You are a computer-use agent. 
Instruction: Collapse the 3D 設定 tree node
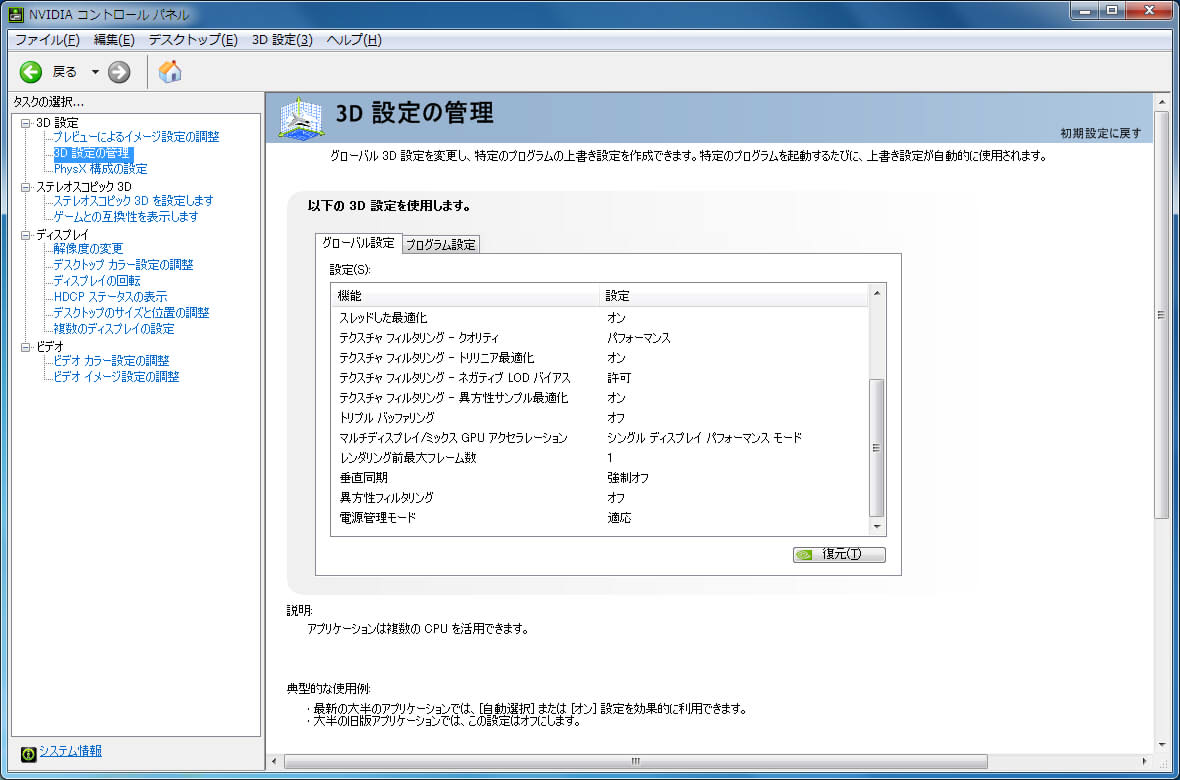coord(26,123)
